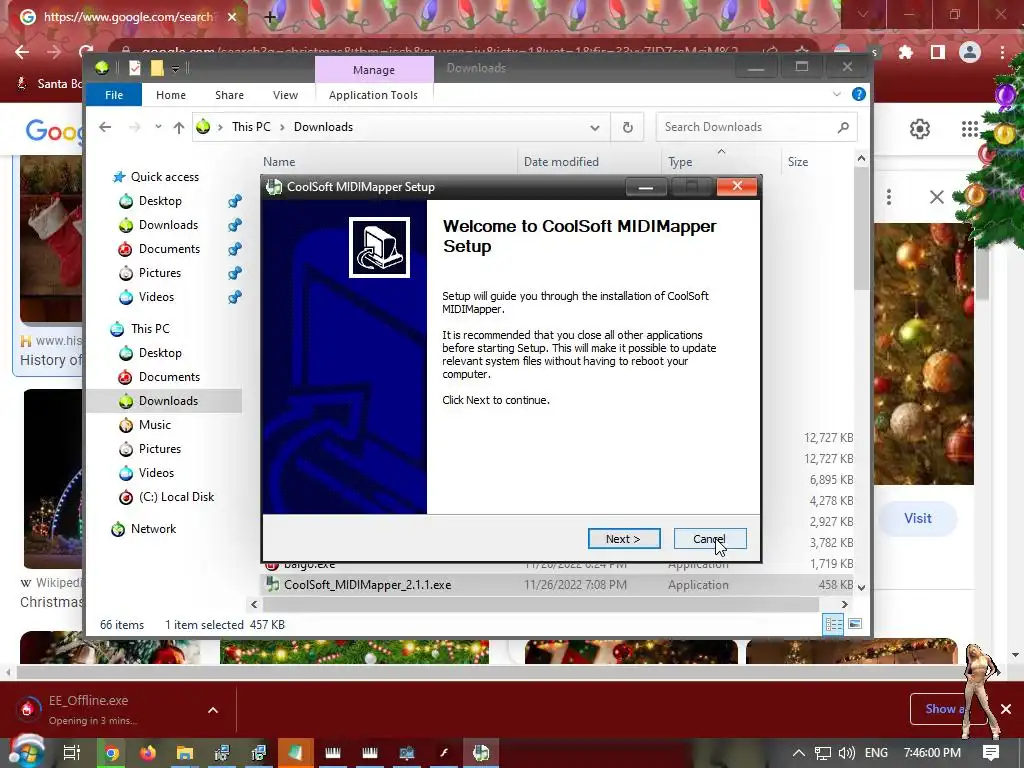Expand the Explorer ribbon chevron
The width and height of the screenshot is (1024, 768).
tap(837, 95)
